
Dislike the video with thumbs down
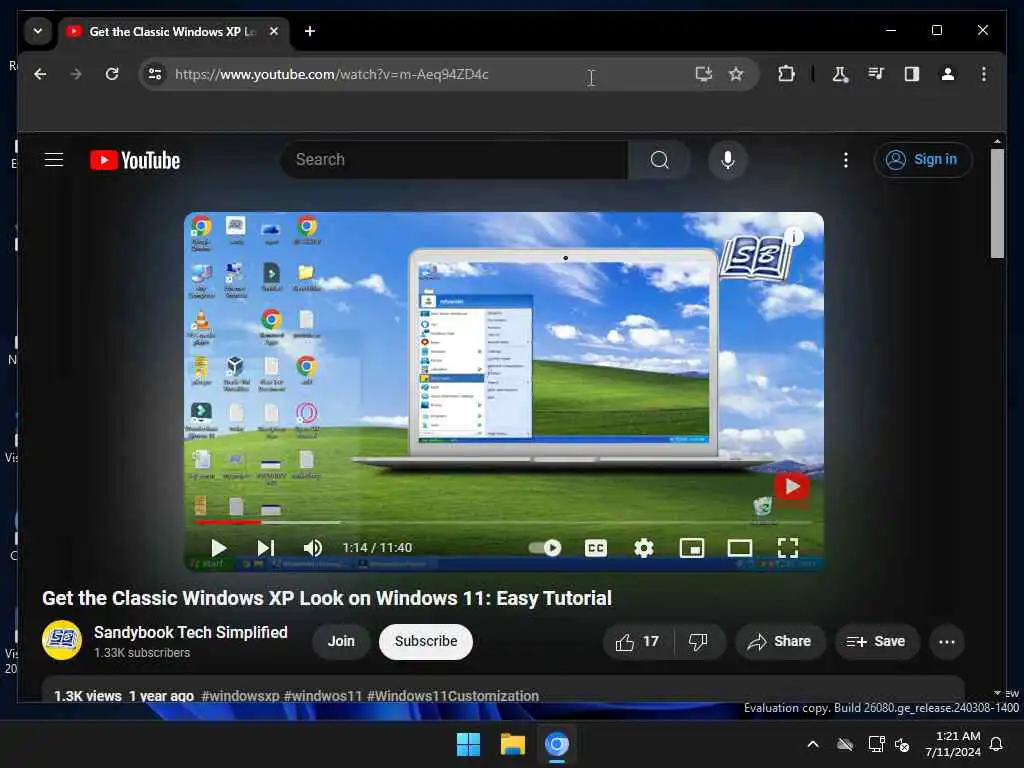click(698, 642)
